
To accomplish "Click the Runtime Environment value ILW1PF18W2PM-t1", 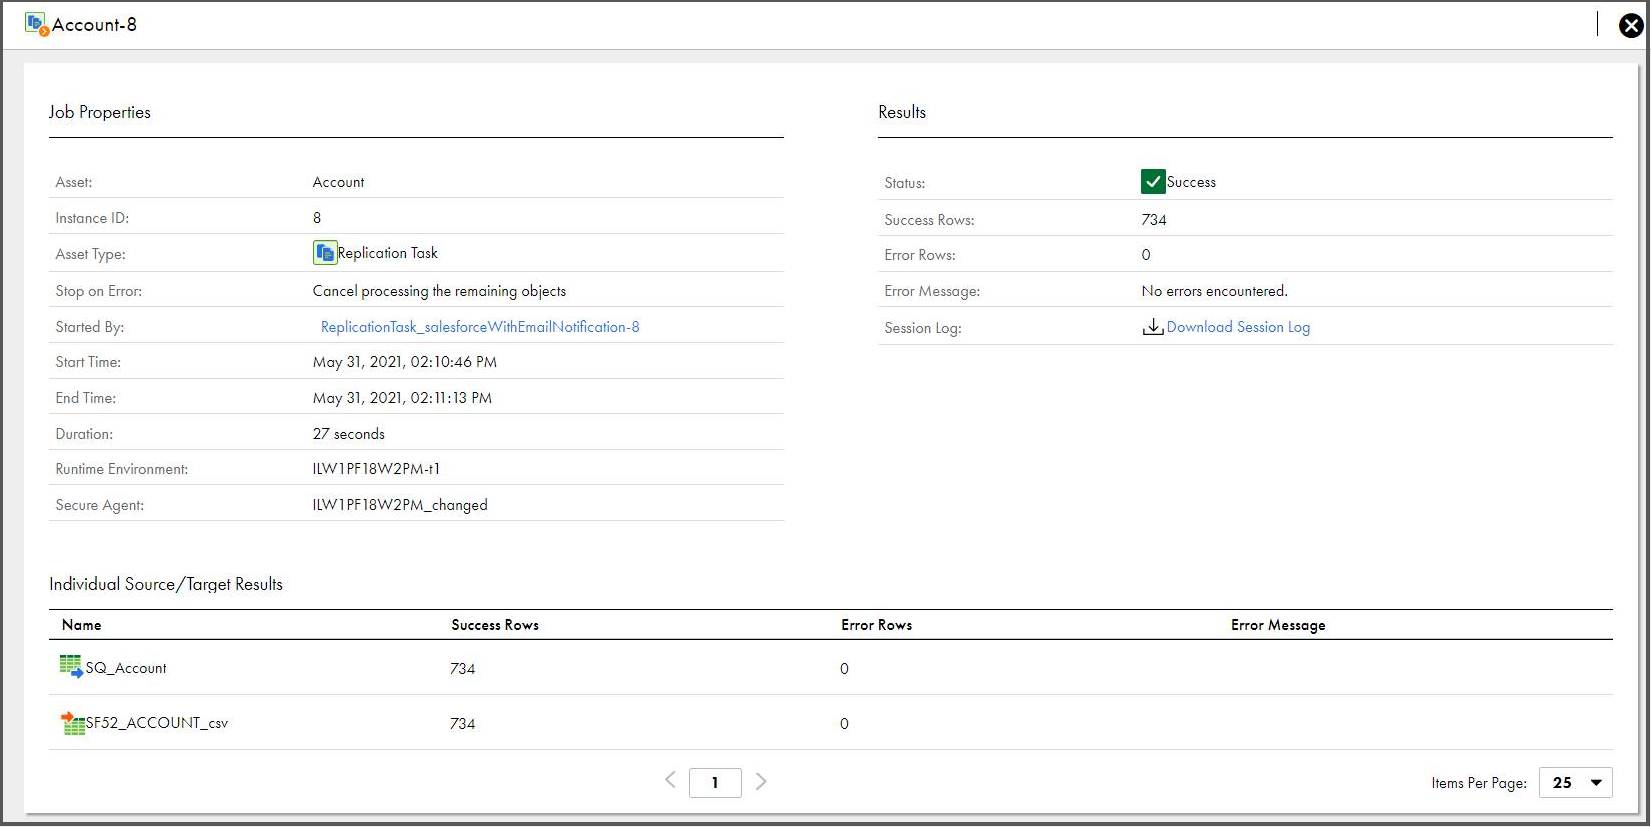I will [376, 469].
